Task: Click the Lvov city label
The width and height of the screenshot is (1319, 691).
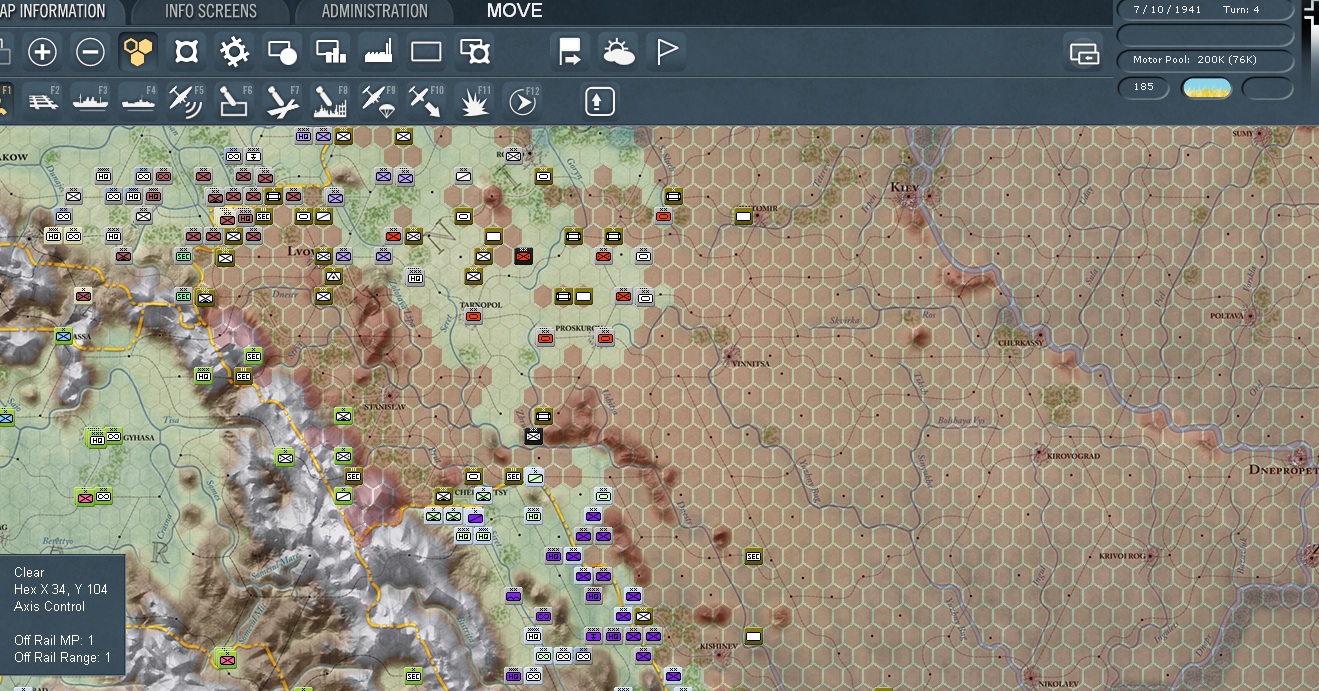Action: [x=300, y=252]
